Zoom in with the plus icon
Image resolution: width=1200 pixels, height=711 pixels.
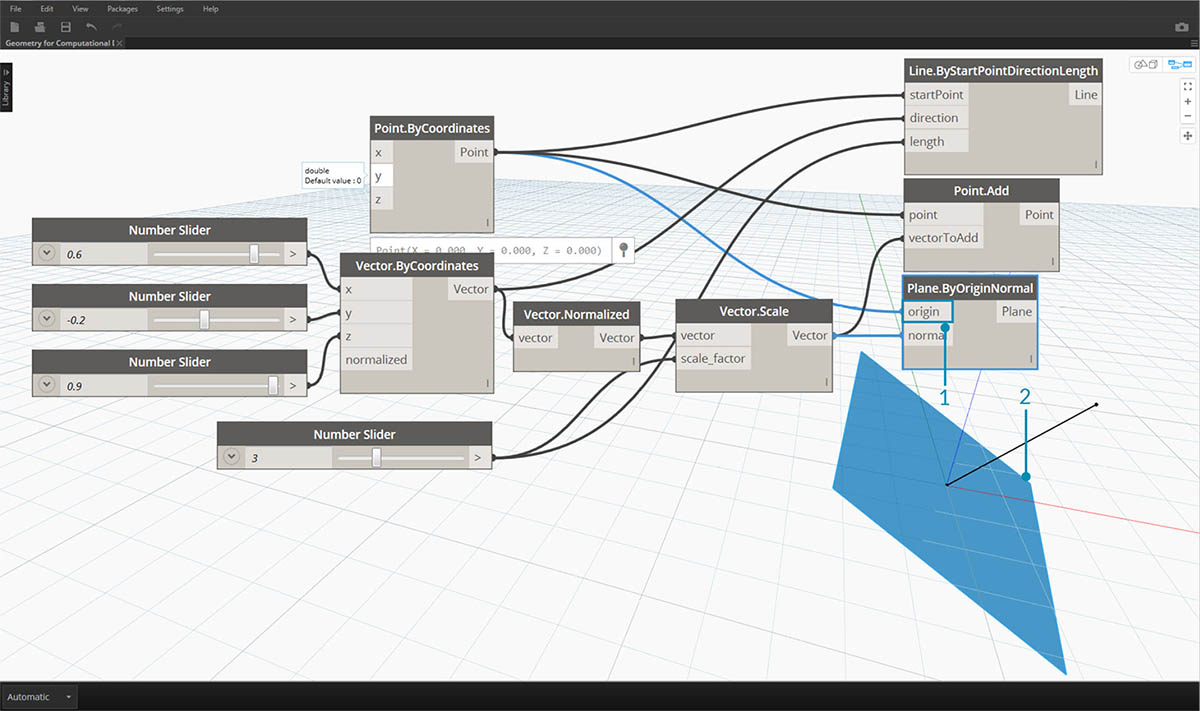[x=1188, y=101]
